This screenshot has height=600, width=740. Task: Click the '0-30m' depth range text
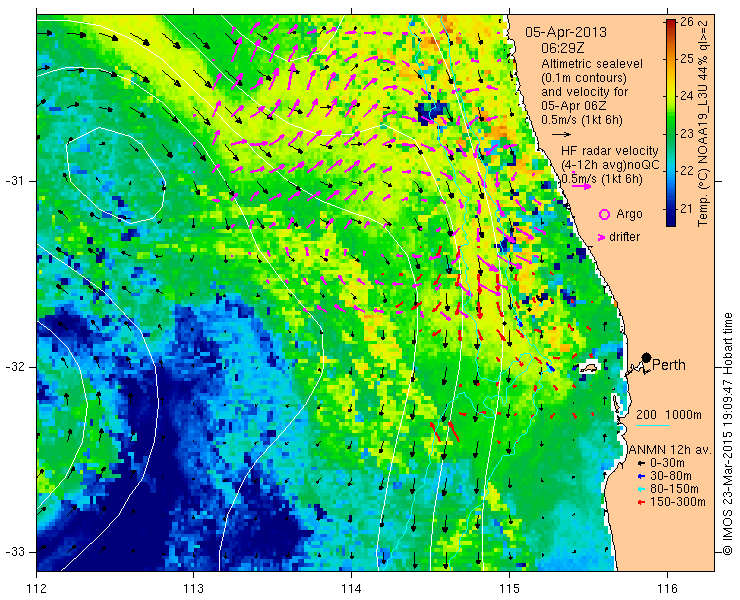(667, 463)
